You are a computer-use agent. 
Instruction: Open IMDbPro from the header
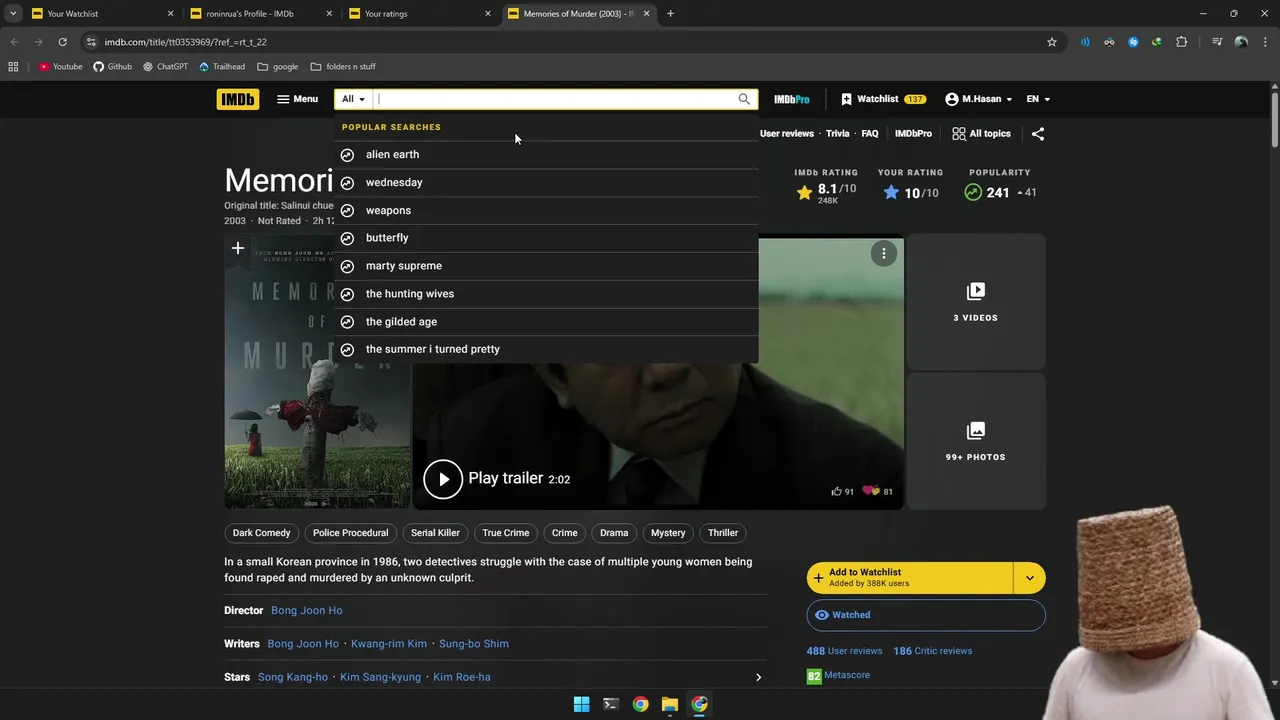point(792,99)
